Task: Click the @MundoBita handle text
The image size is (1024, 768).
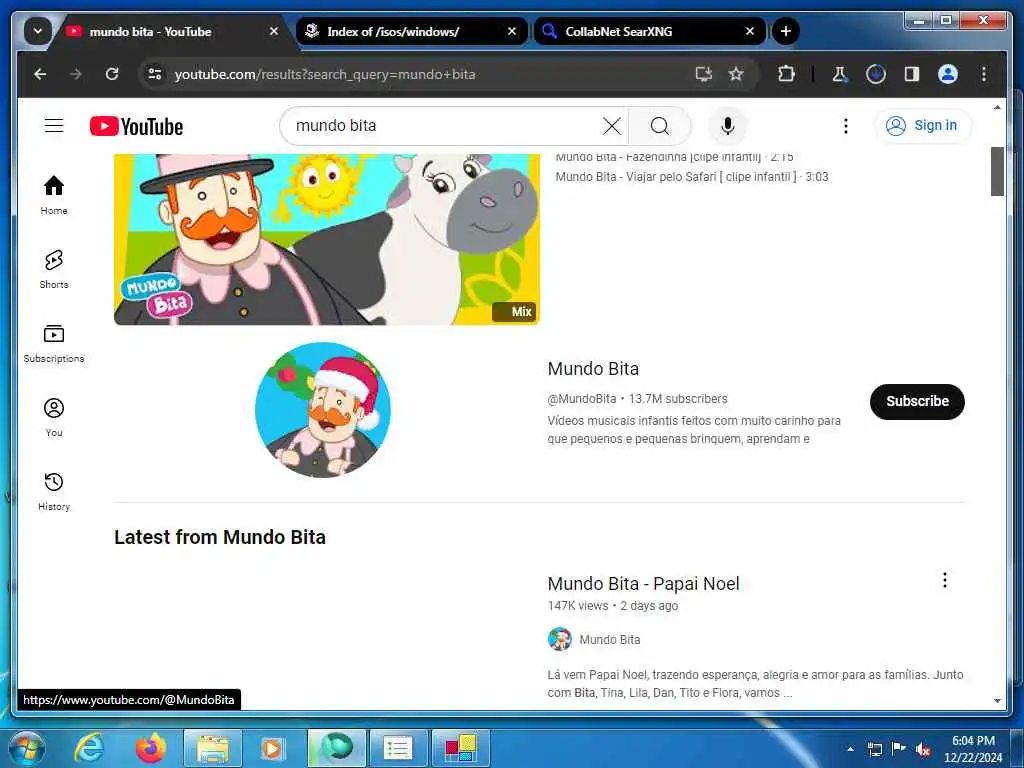Action: point(581,398)
